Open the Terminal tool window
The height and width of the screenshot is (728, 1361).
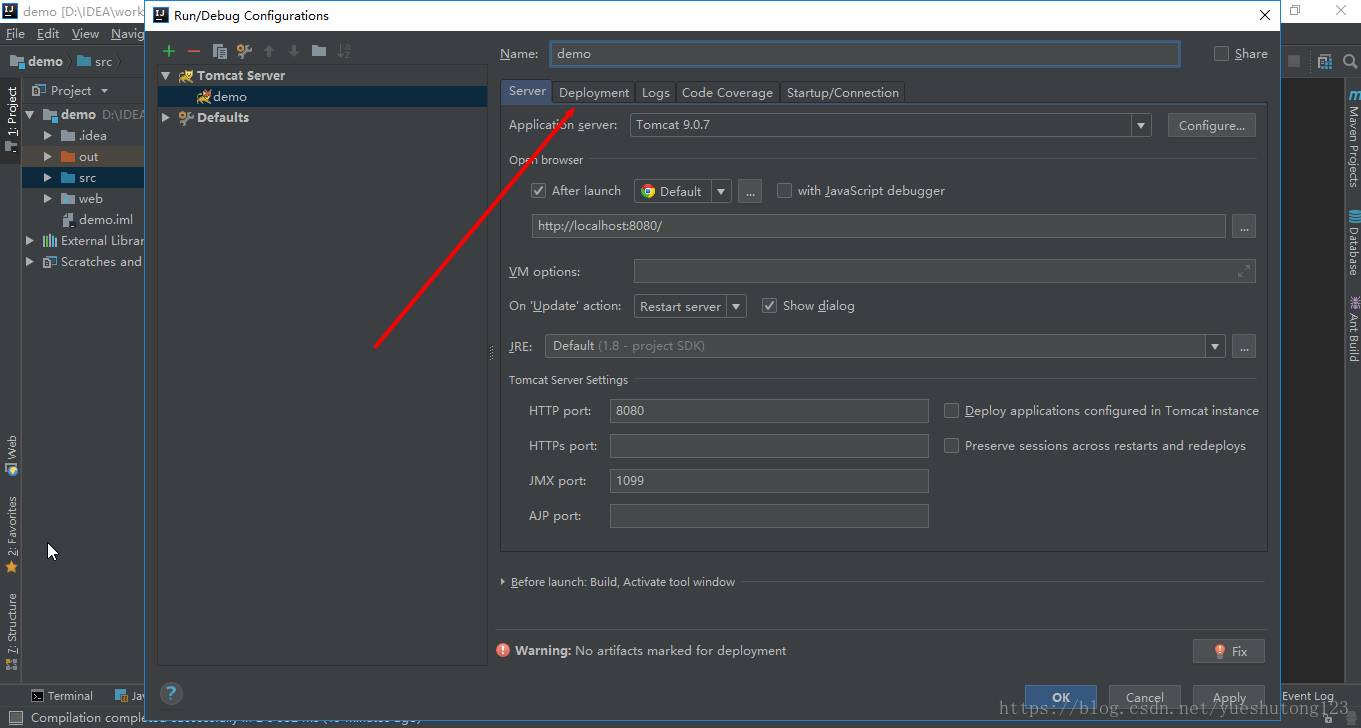pos(61,696)
